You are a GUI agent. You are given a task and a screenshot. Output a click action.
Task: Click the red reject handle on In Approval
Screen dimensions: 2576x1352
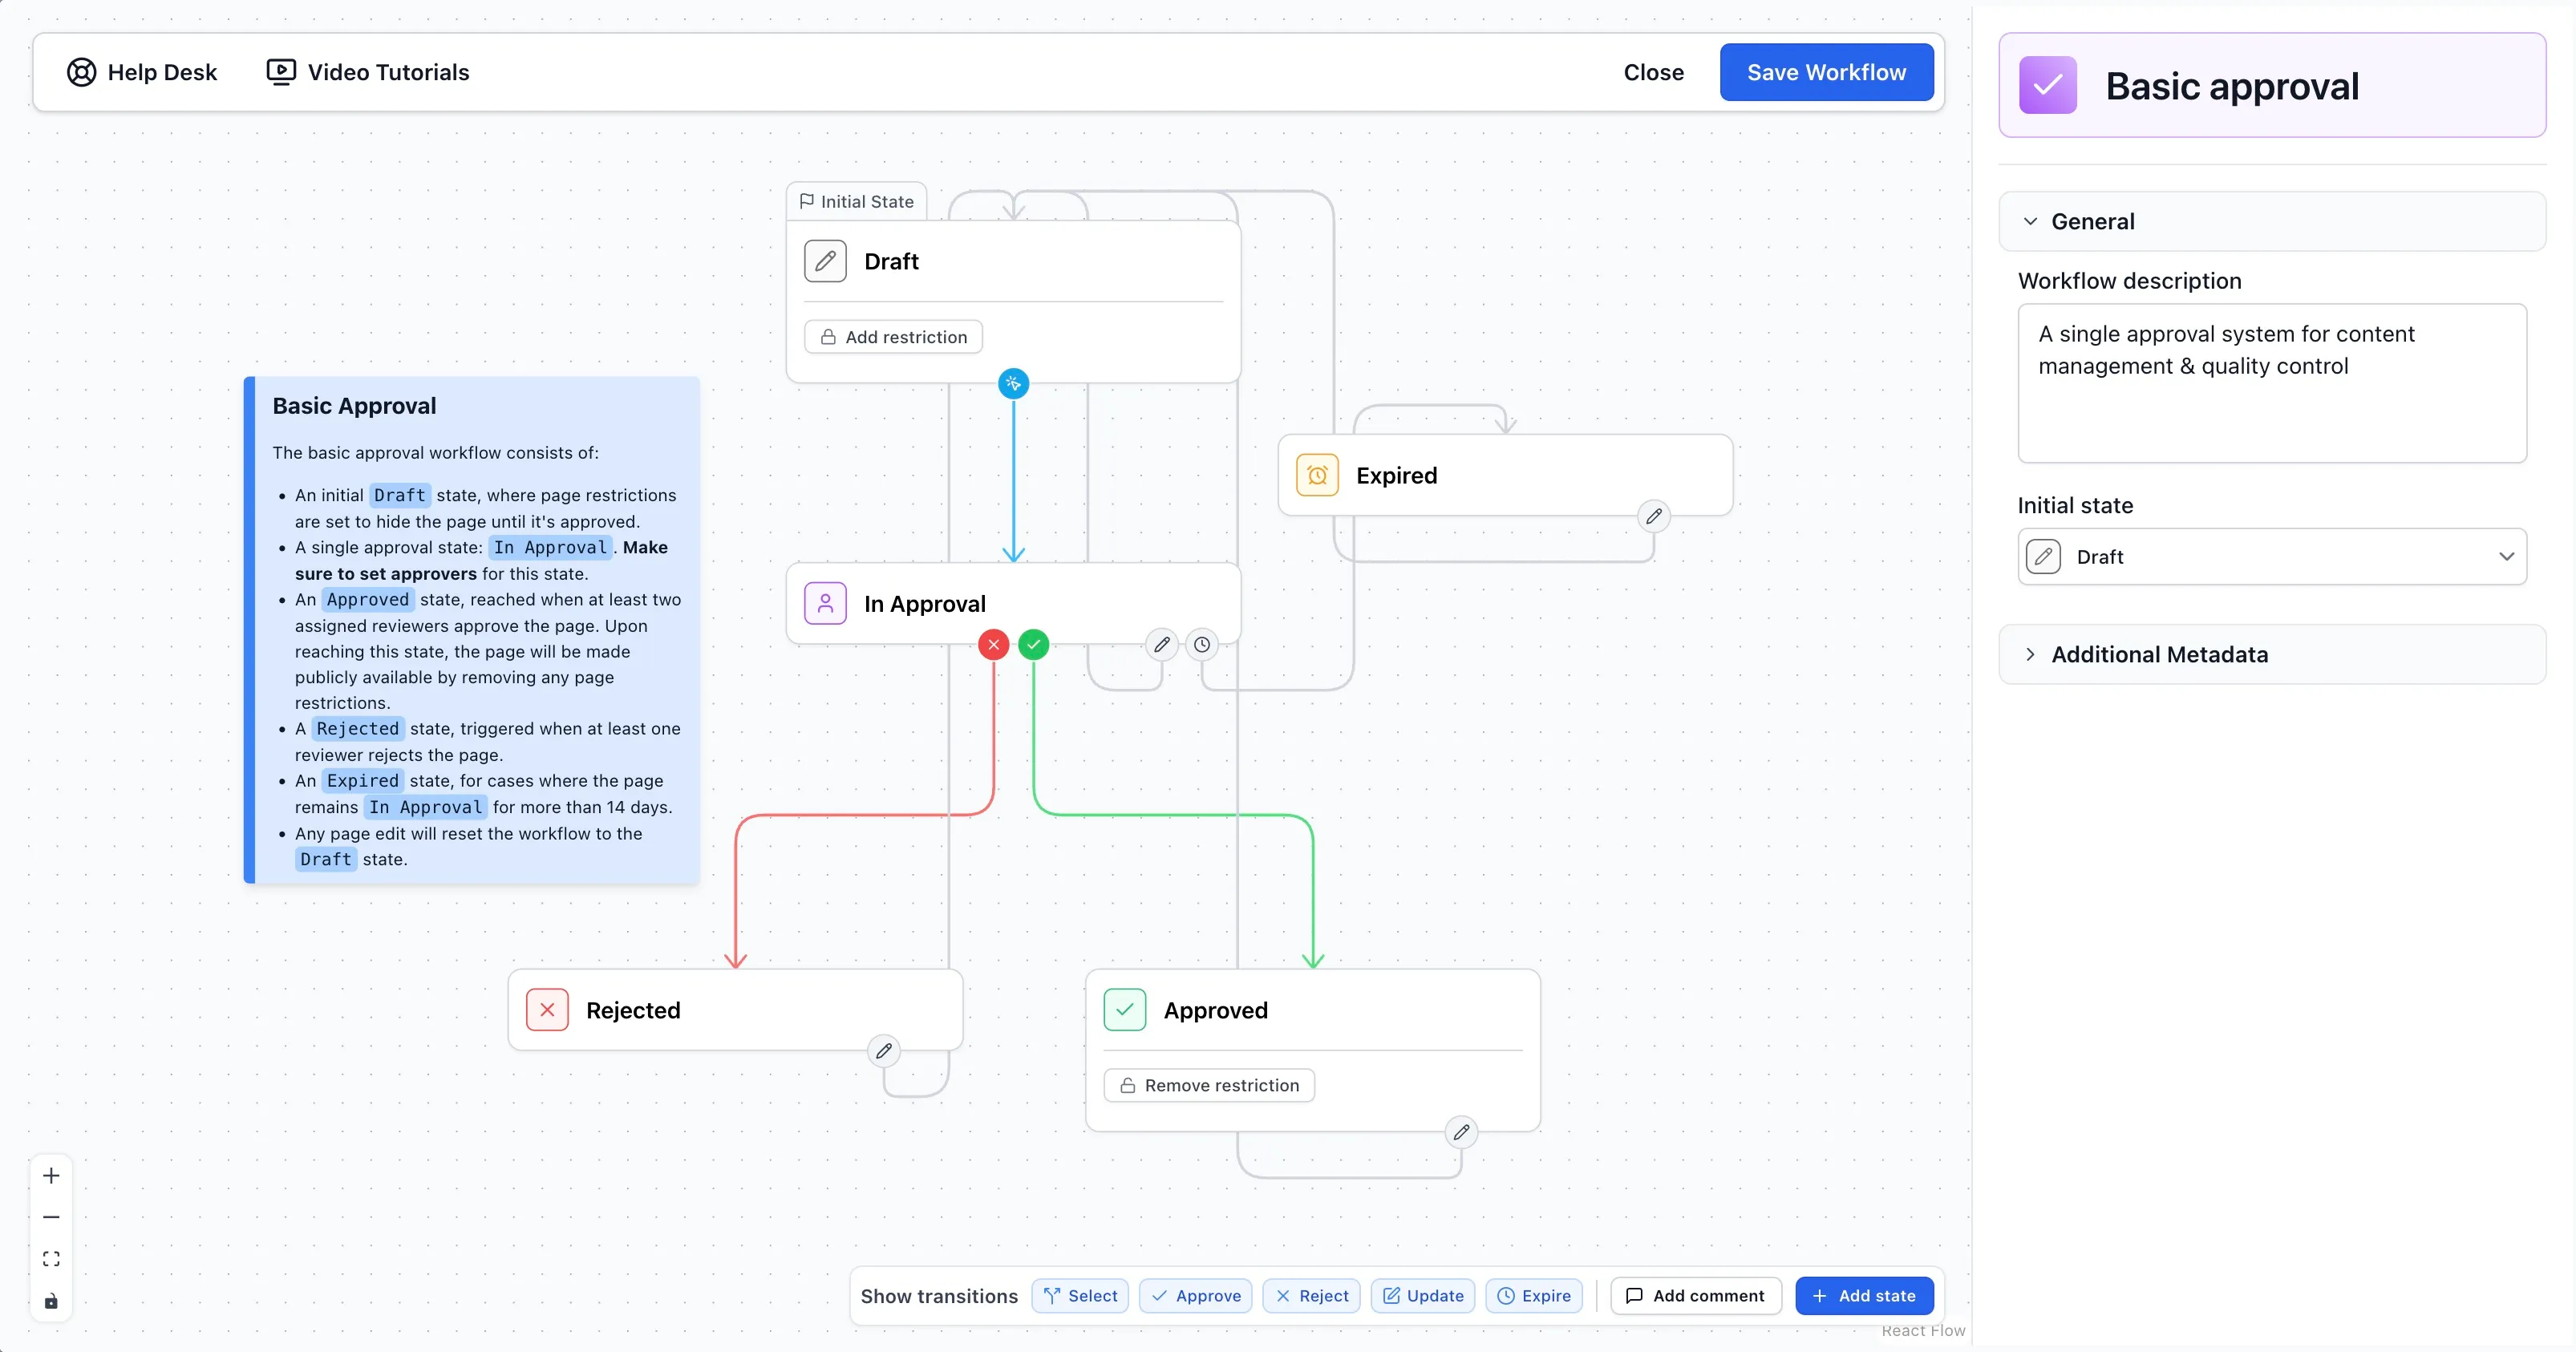993,644
